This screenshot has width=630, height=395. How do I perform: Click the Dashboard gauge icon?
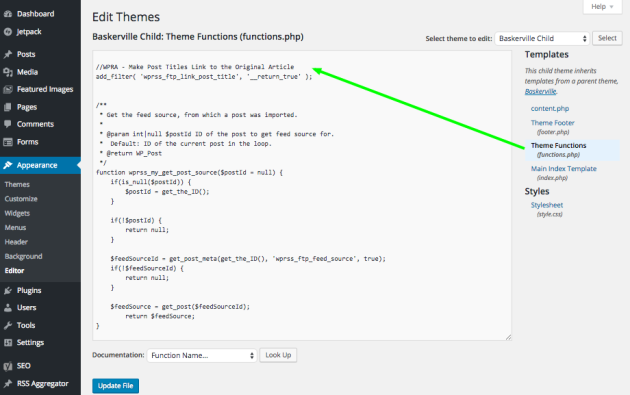pos(8,14)
